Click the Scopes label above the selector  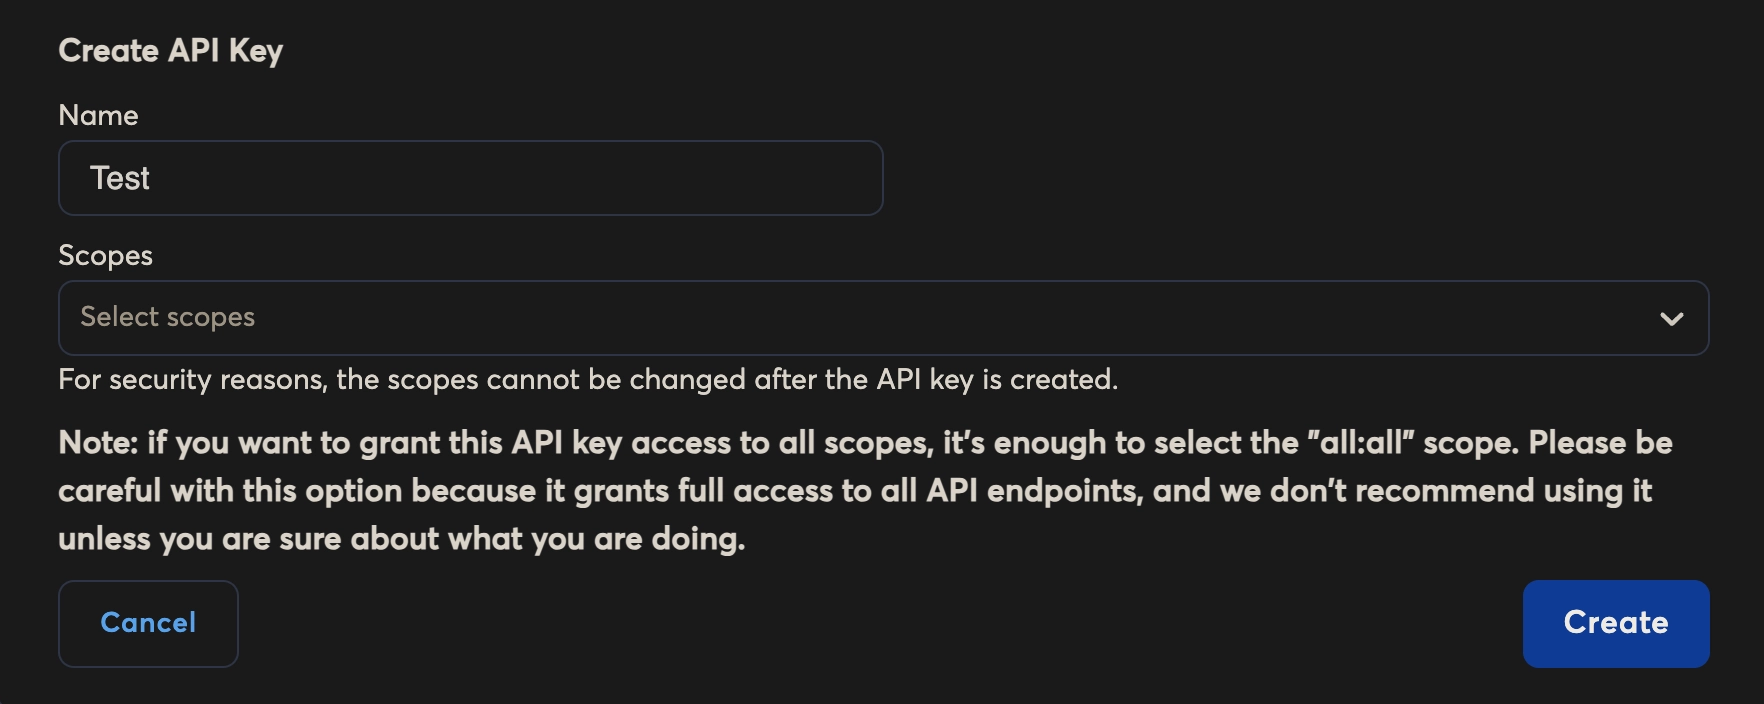[x=105, y=256]
